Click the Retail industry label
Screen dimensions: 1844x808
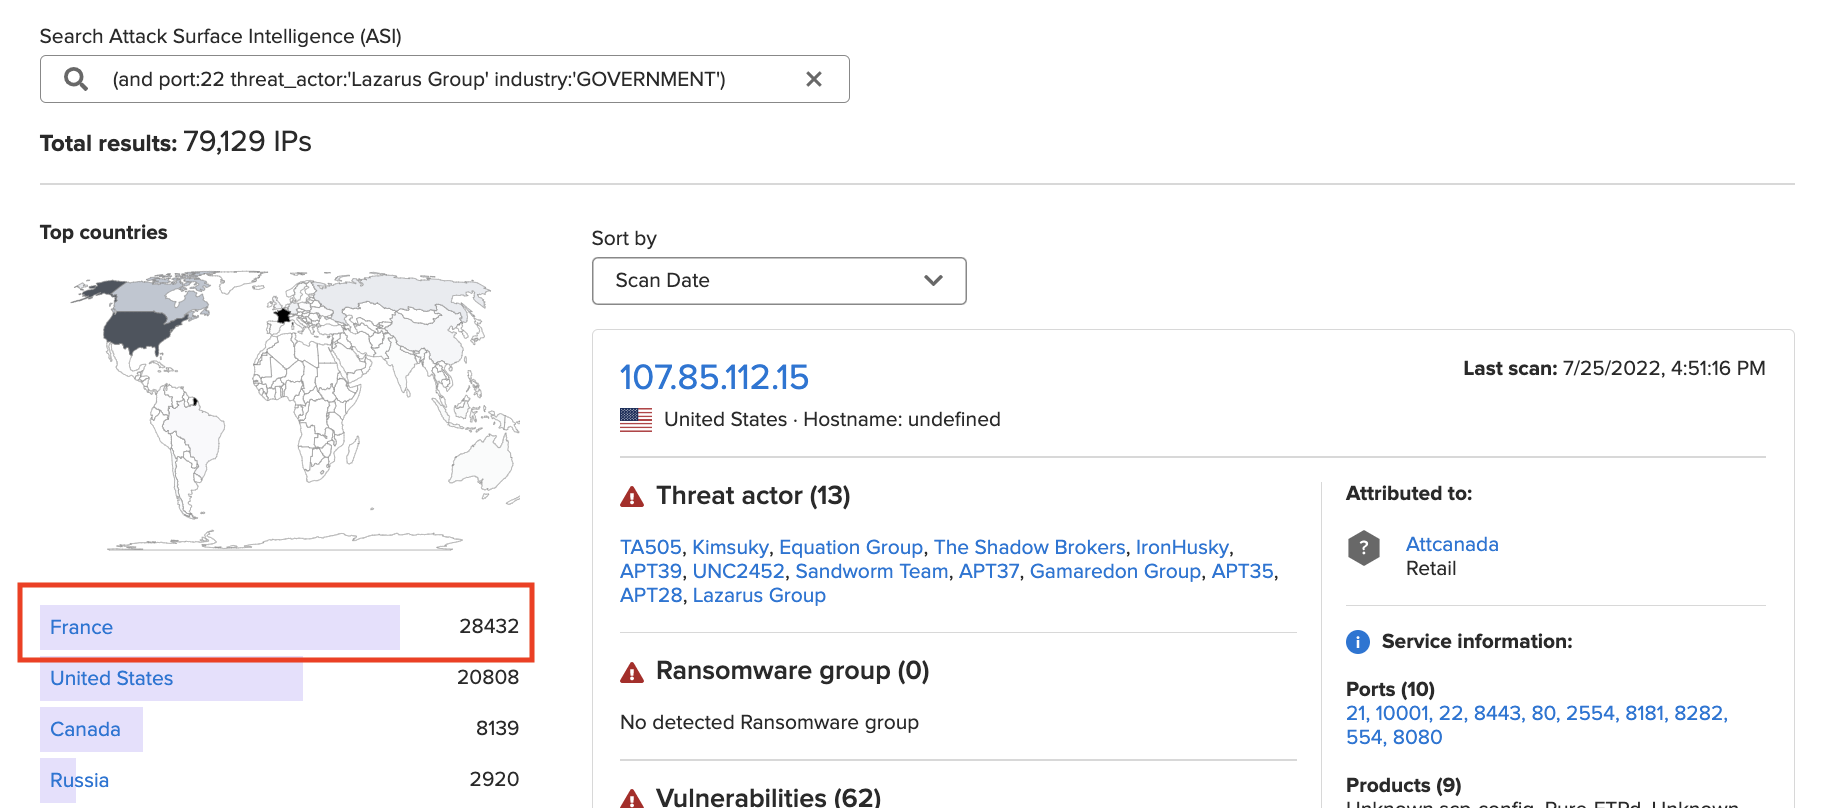click(x=1431, y=568)
